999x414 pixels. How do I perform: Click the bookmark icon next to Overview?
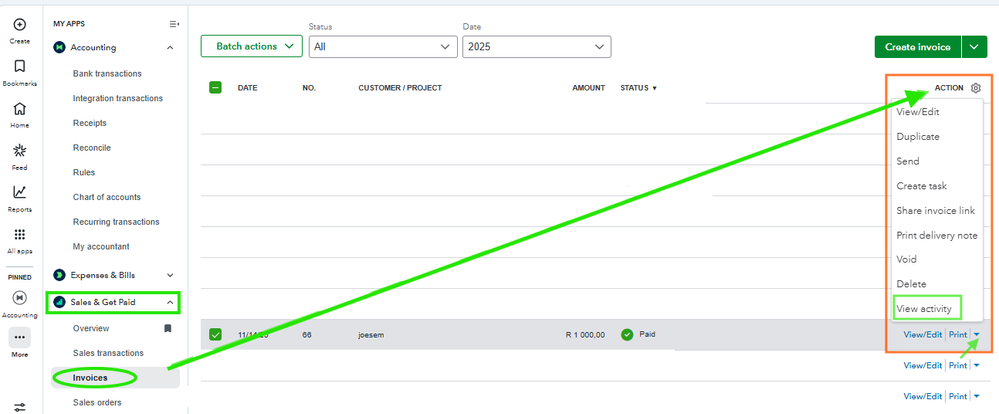[168, 329]
